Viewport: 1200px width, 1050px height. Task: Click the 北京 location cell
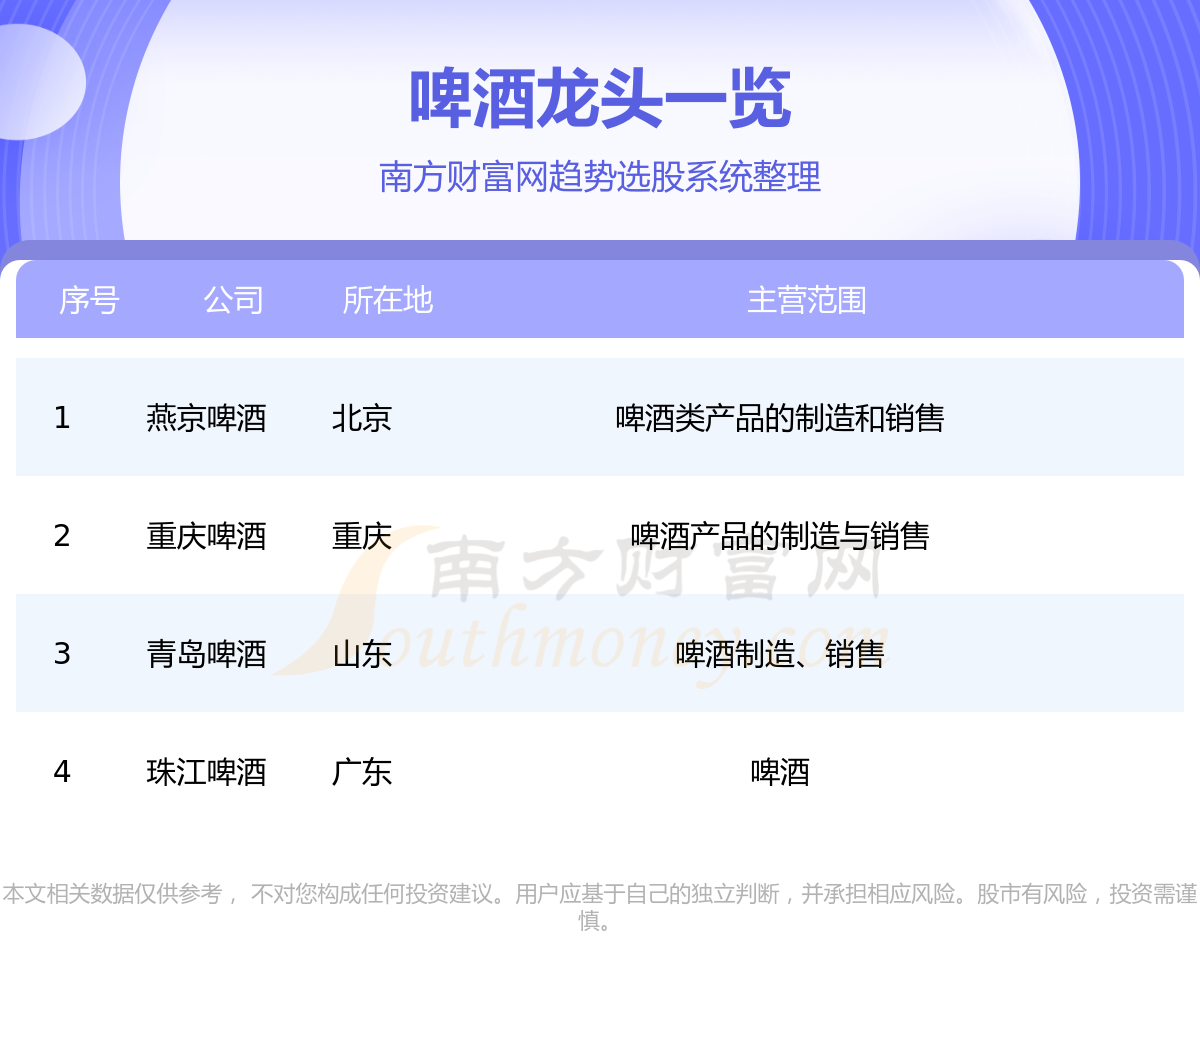361,418
